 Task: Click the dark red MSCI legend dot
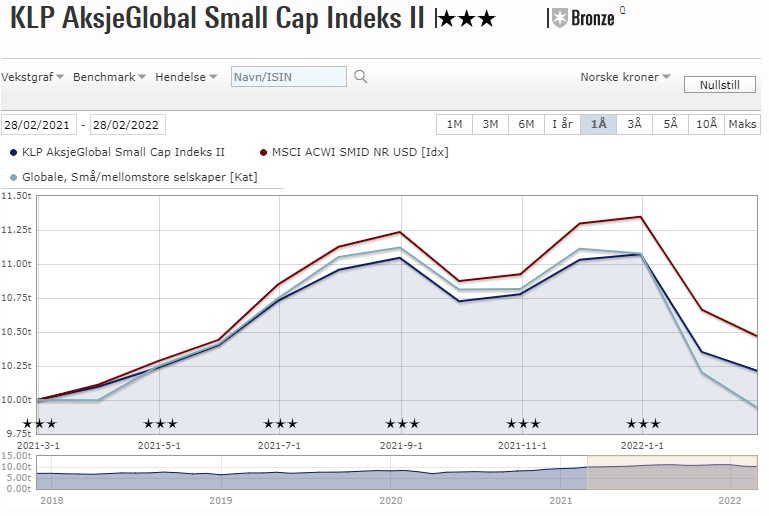pyautogui.click(x=263, y=153)
